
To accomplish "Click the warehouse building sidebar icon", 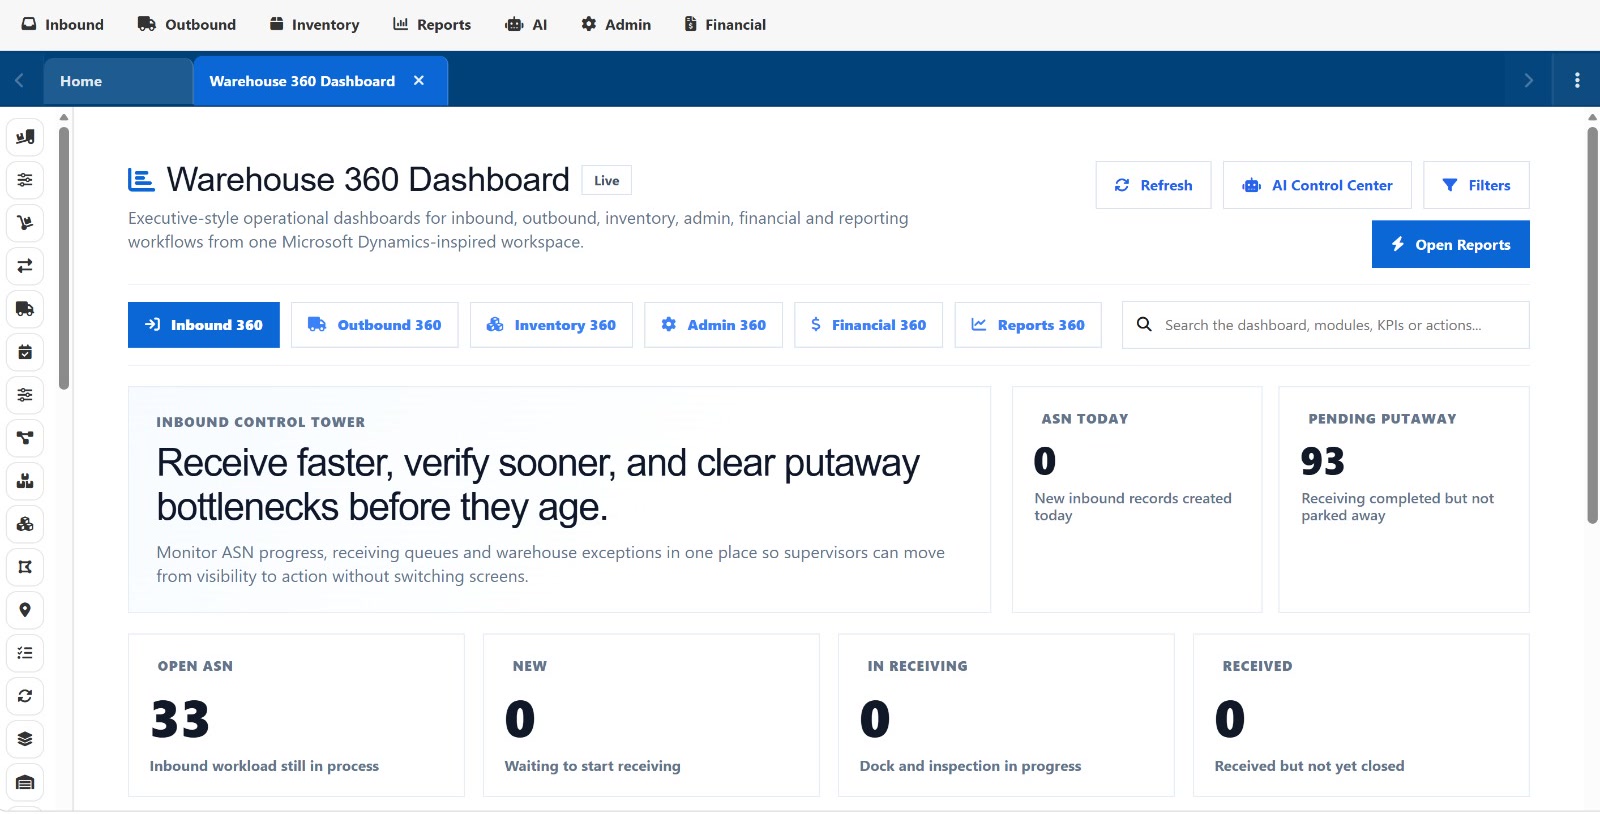I will [25, 782].
